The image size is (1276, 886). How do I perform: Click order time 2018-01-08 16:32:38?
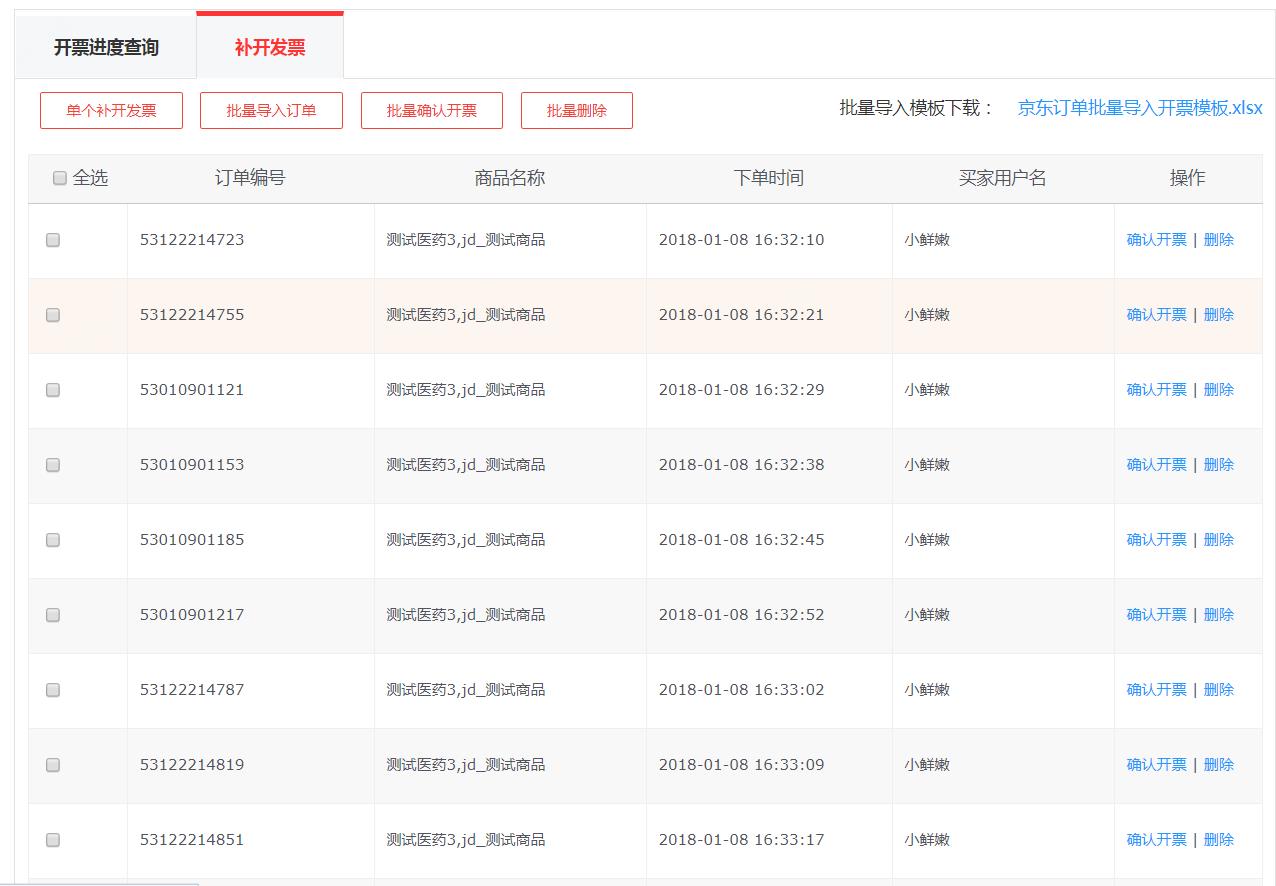click(742, 465)
